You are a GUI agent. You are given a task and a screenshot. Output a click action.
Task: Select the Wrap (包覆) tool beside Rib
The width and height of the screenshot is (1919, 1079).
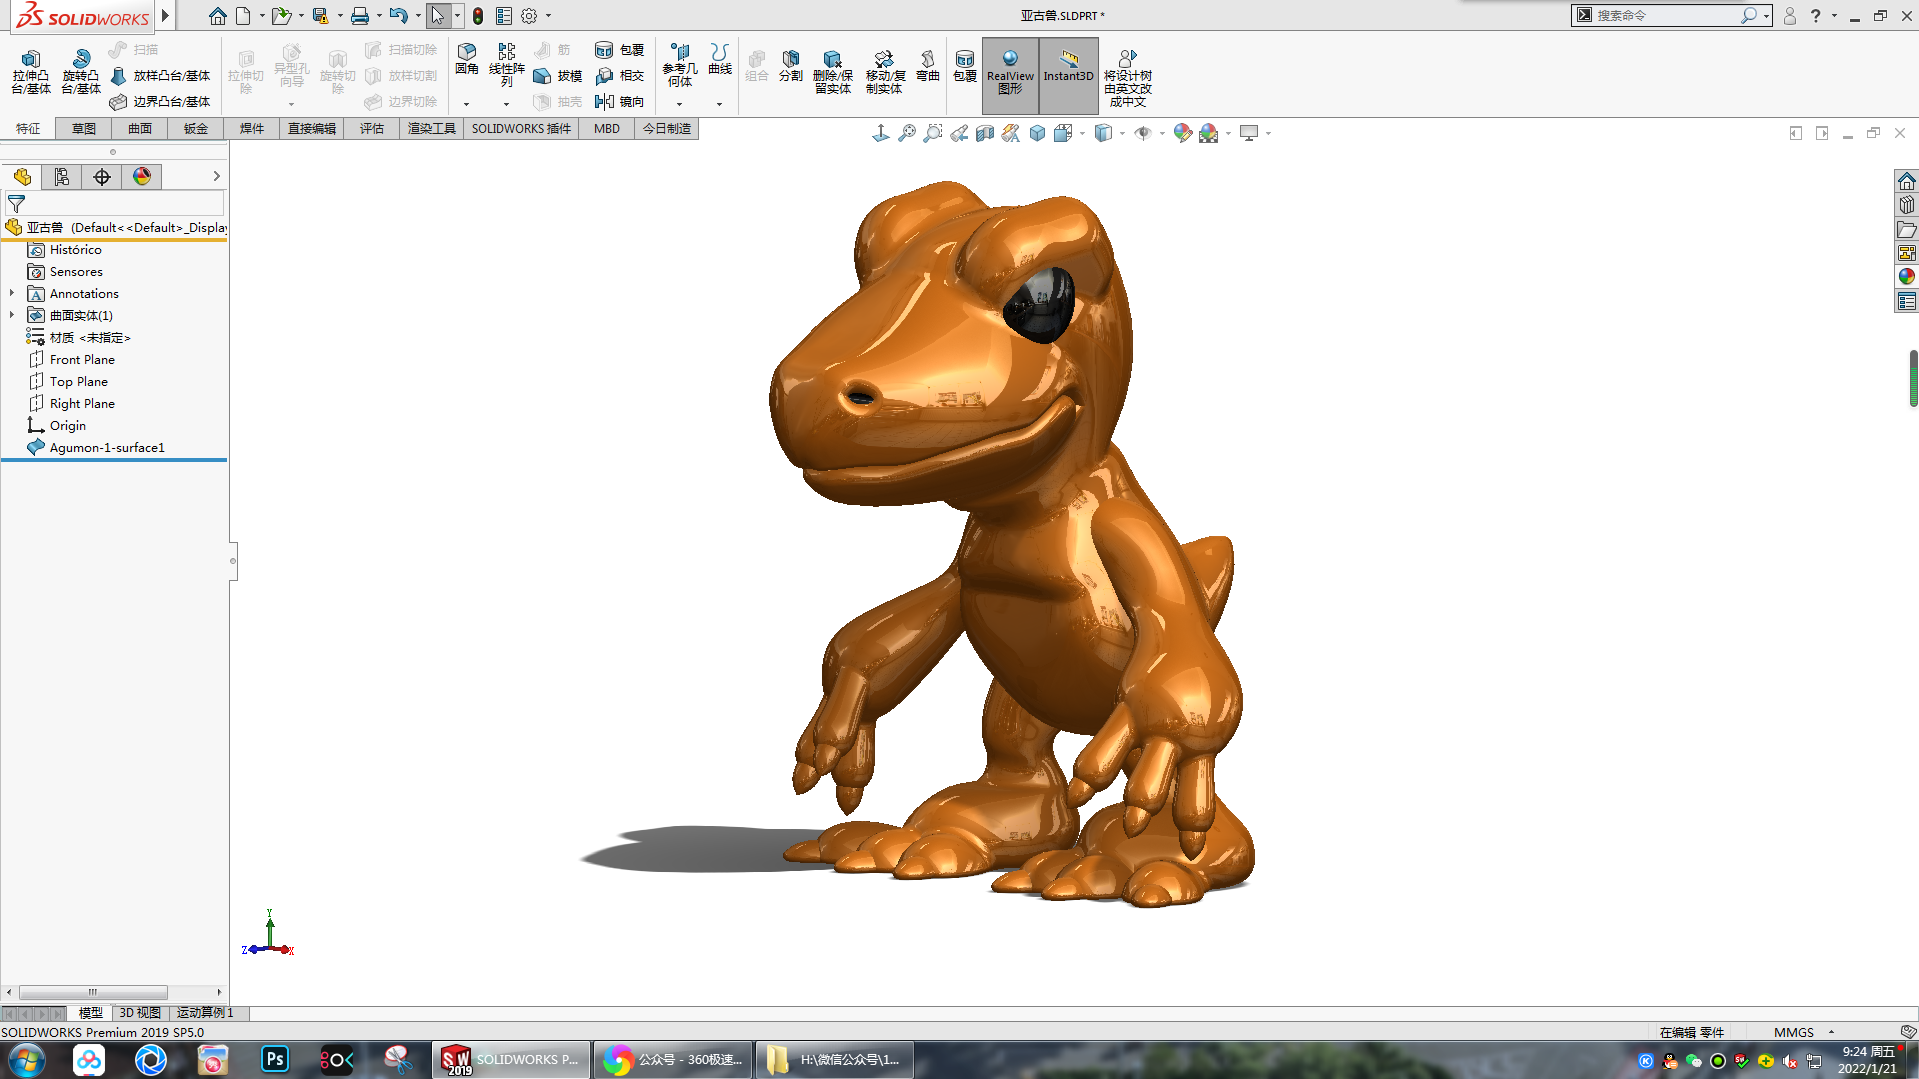(620, 50)
